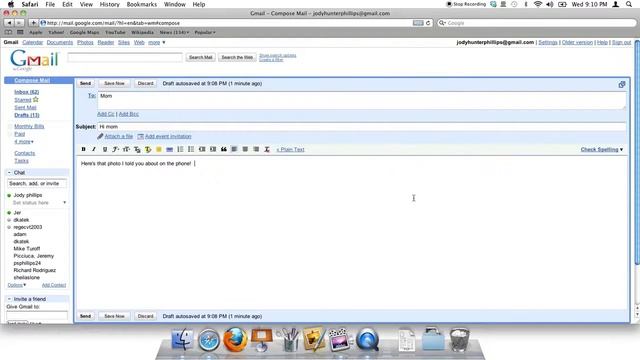Open chat with Jer
Viewport: 640px width, 360px height.
(x=17, y=213)
